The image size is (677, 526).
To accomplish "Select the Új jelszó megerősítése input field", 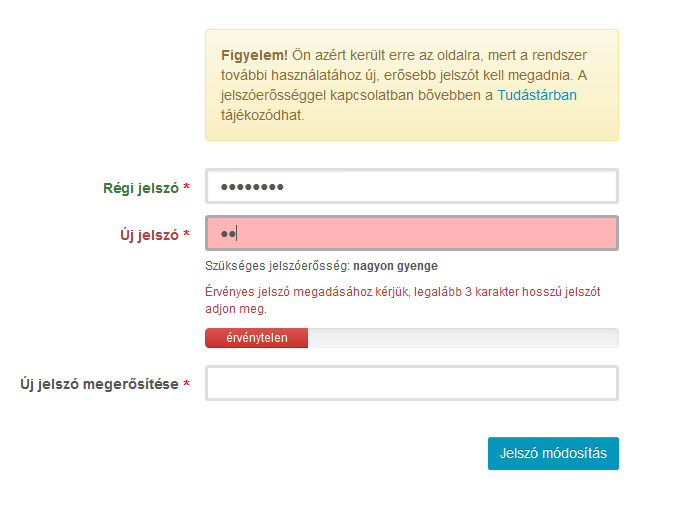I will click(x=411, y=383).
